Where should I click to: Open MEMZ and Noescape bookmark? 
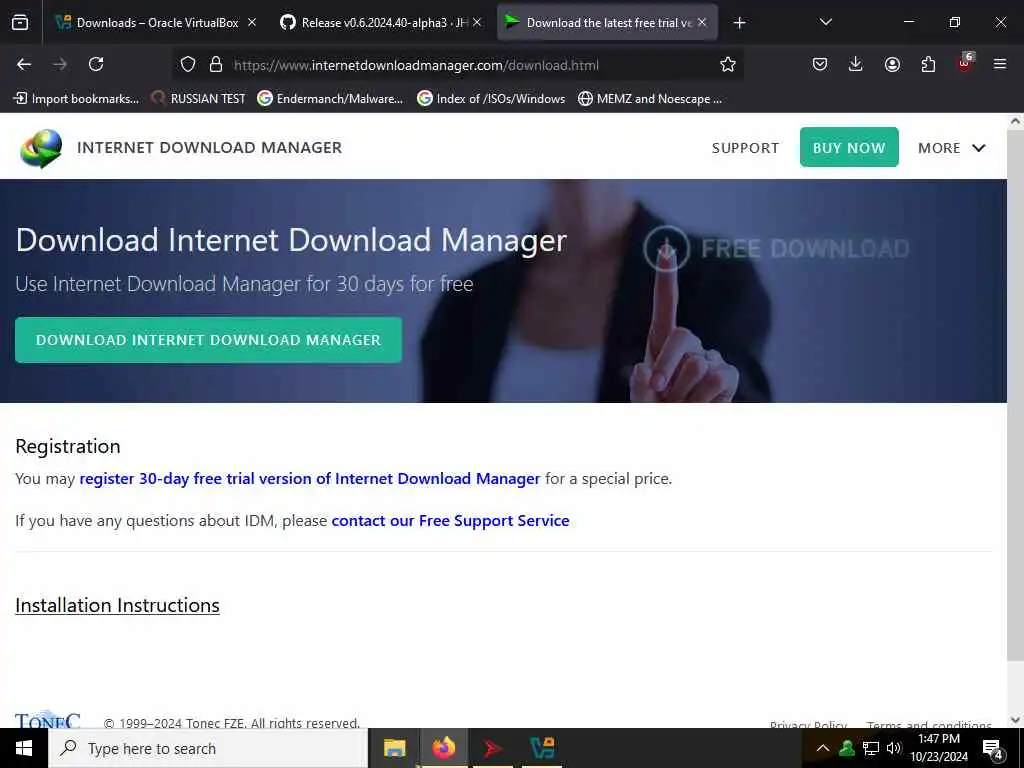click(650, 99)
